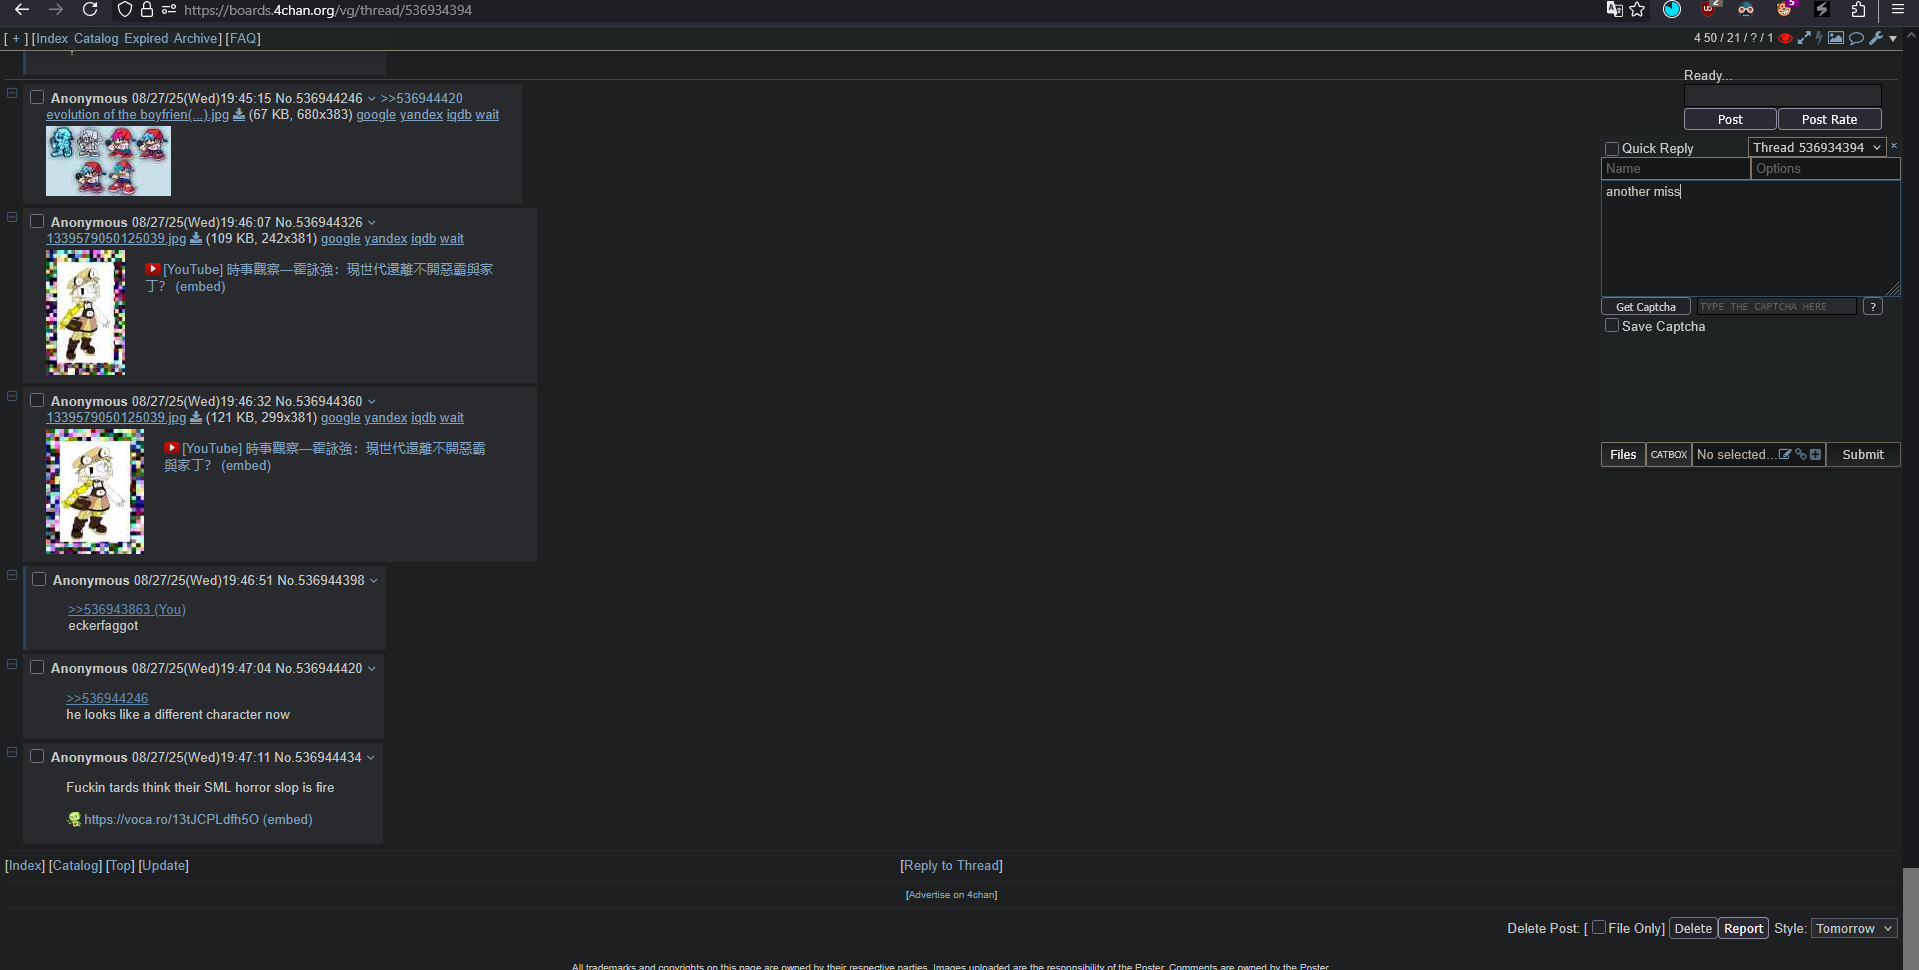Select checkbox for post No.536944326

(37, 222)
